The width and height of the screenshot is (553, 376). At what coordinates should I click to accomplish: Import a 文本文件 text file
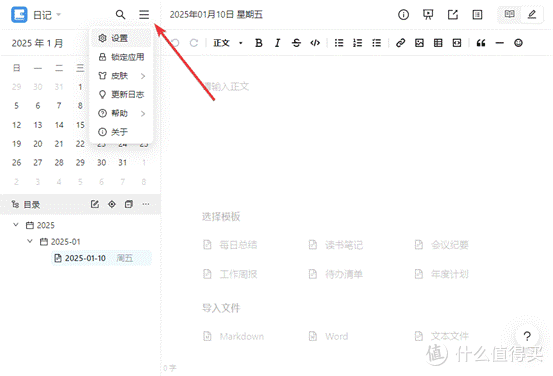tap(441, 336)
